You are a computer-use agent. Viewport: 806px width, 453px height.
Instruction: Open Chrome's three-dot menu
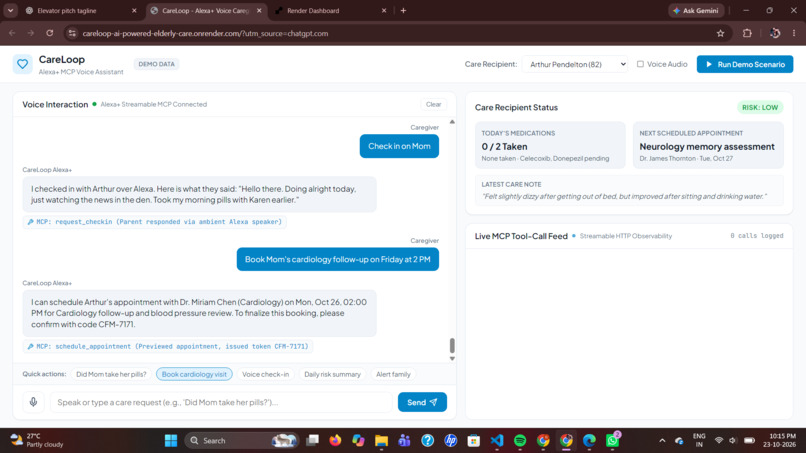pos(794,33)
